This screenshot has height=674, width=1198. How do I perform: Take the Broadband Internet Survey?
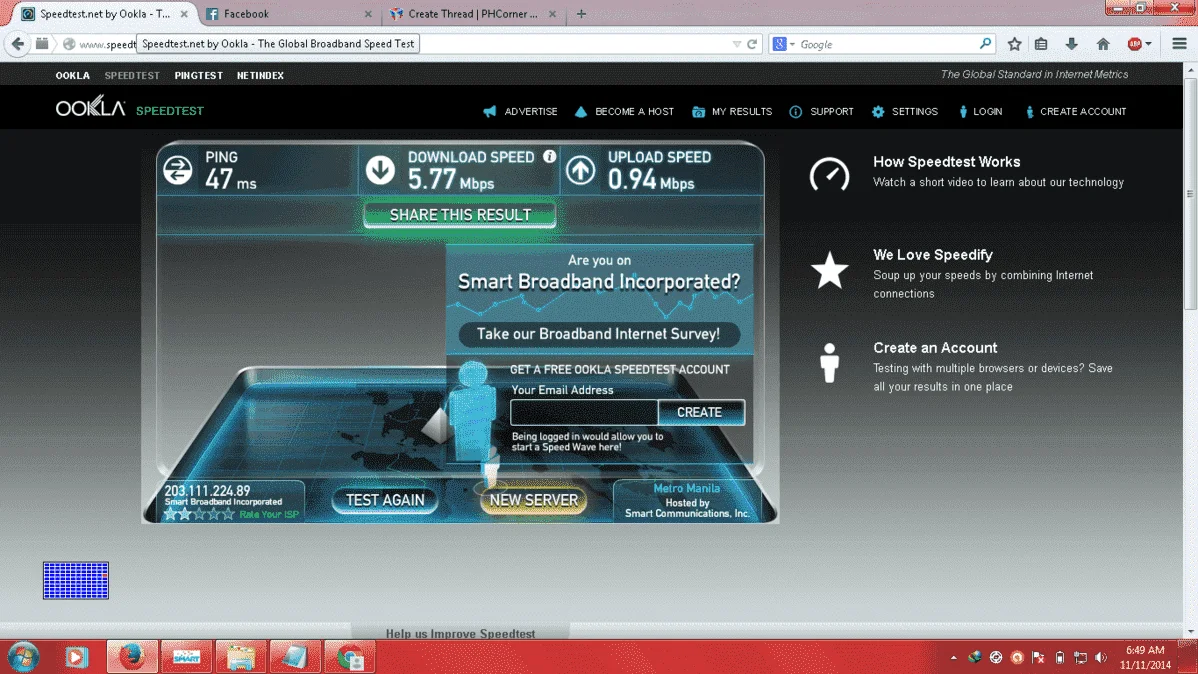coord(599,334)
